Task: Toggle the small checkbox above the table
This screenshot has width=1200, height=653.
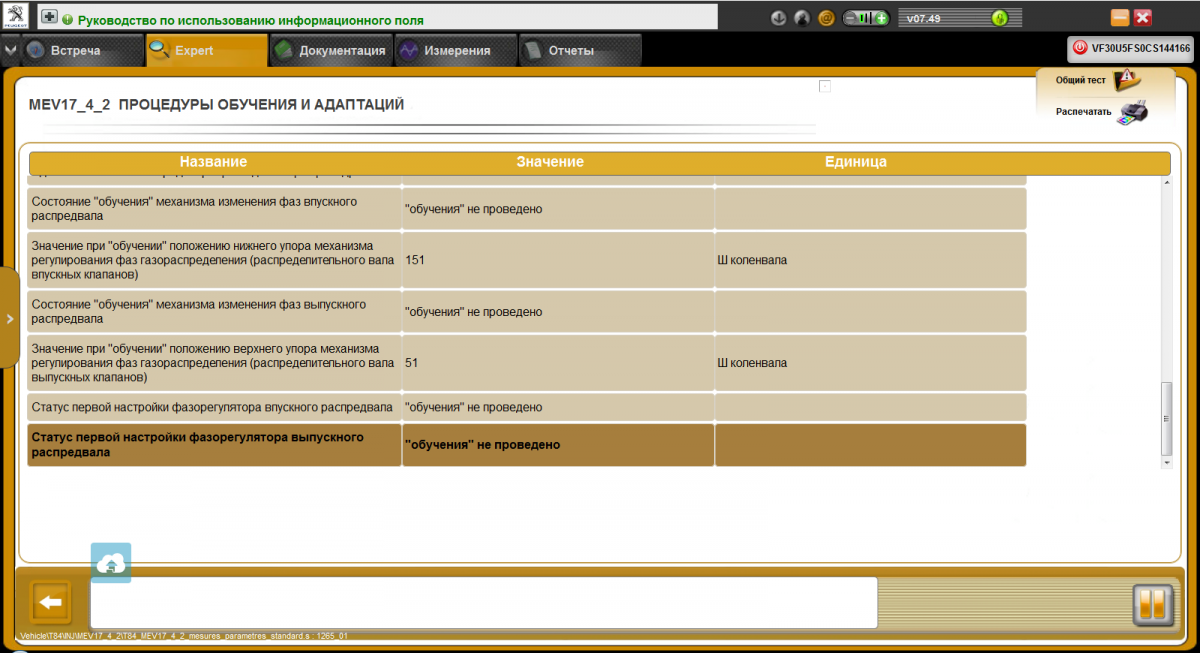Action: (825, 86)
